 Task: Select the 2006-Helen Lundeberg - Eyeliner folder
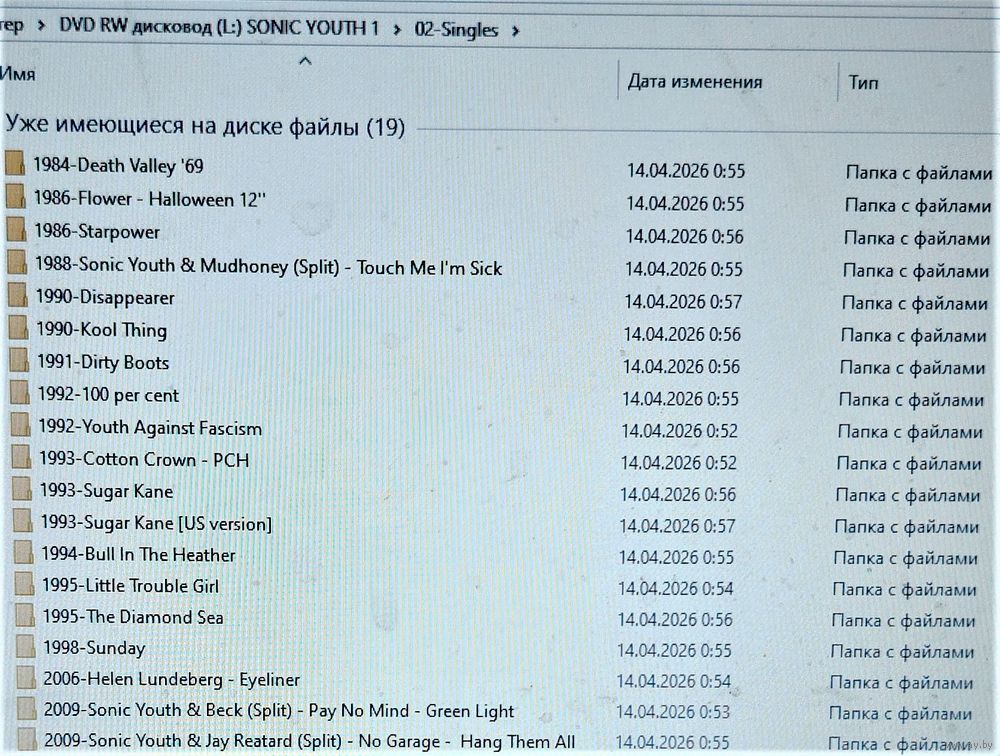point(171,679)
